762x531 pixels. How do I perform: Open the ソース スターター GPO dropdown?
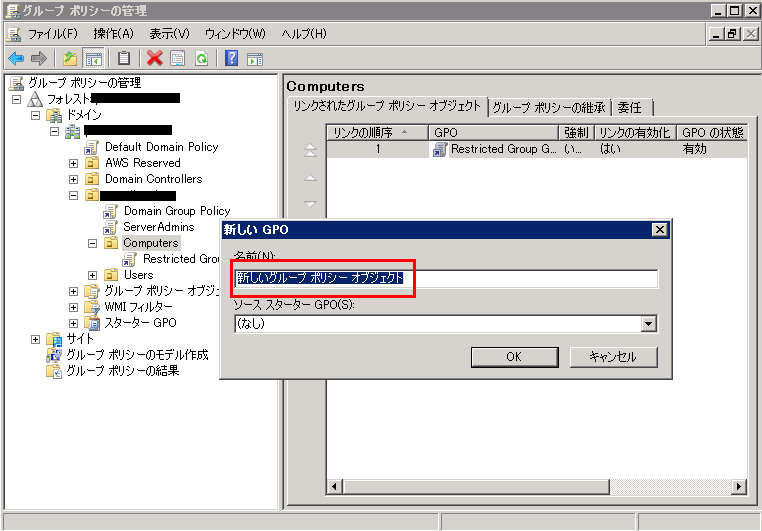(649, 324)
